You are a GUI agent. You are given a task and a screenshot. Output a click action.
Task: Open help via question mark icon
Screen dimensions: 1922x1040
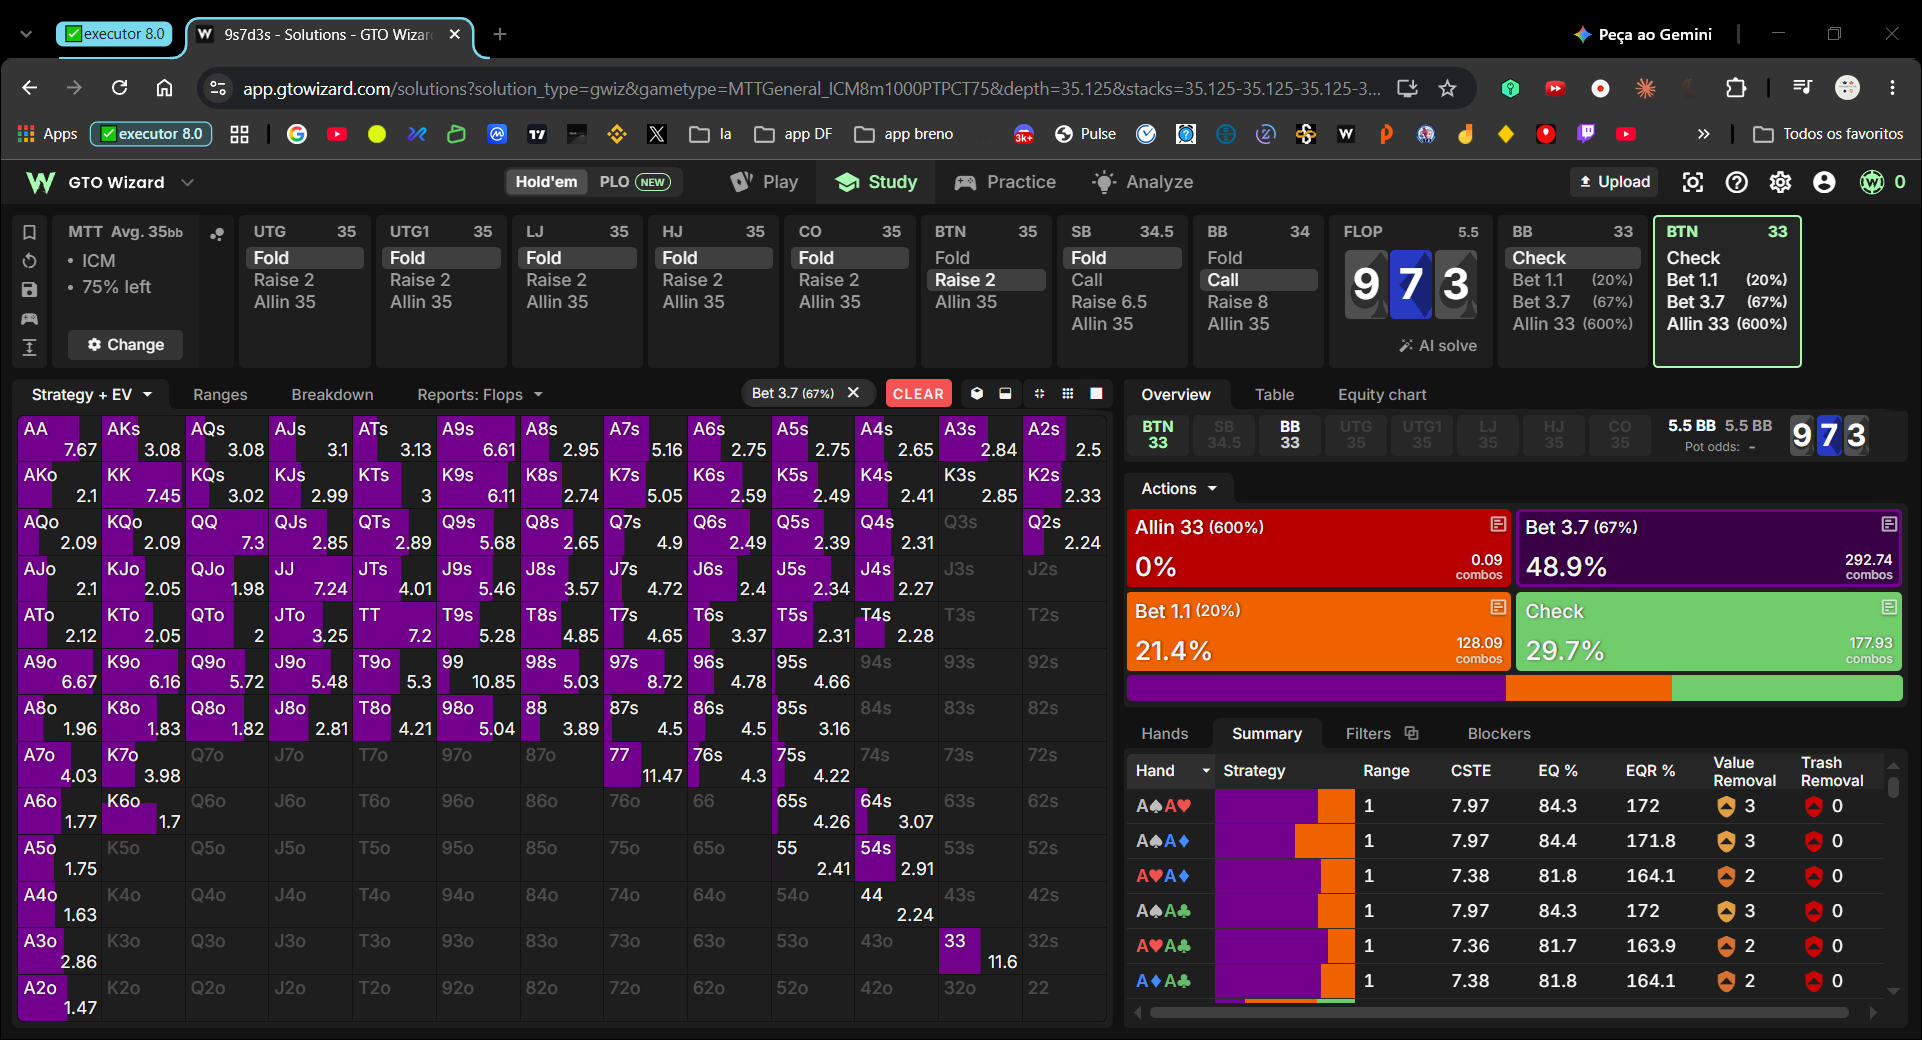1737,182
